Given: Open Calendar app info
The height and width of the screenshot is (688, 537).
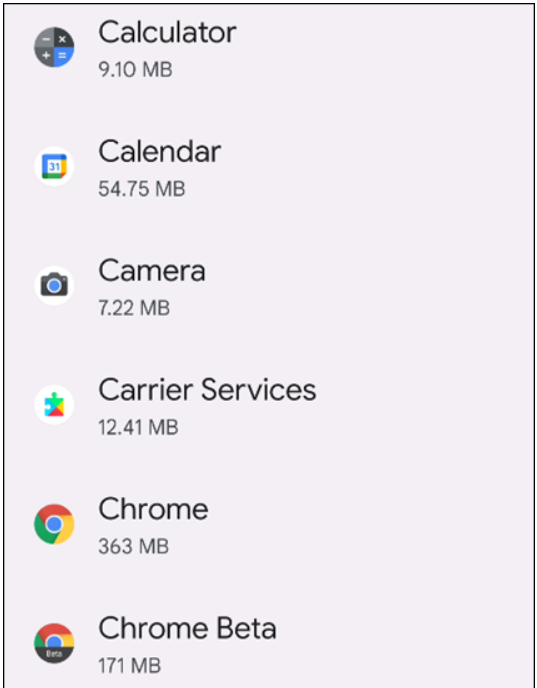Looking at the screenshot, I should 268,167.
